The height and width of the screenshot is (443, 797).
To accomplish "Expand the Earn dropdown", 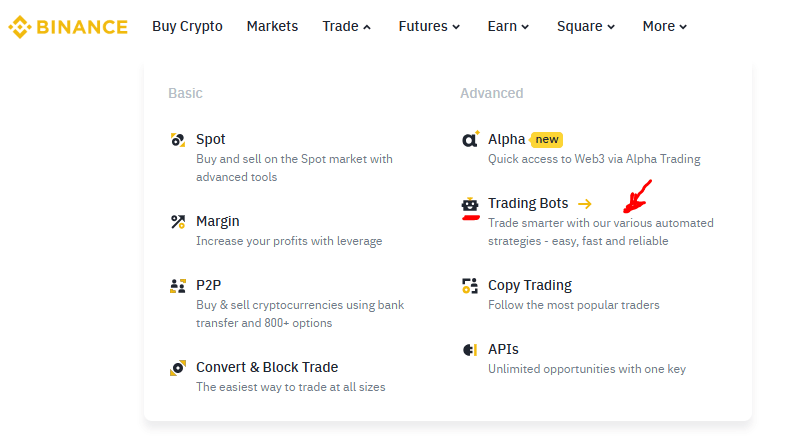I will (508, 27).
